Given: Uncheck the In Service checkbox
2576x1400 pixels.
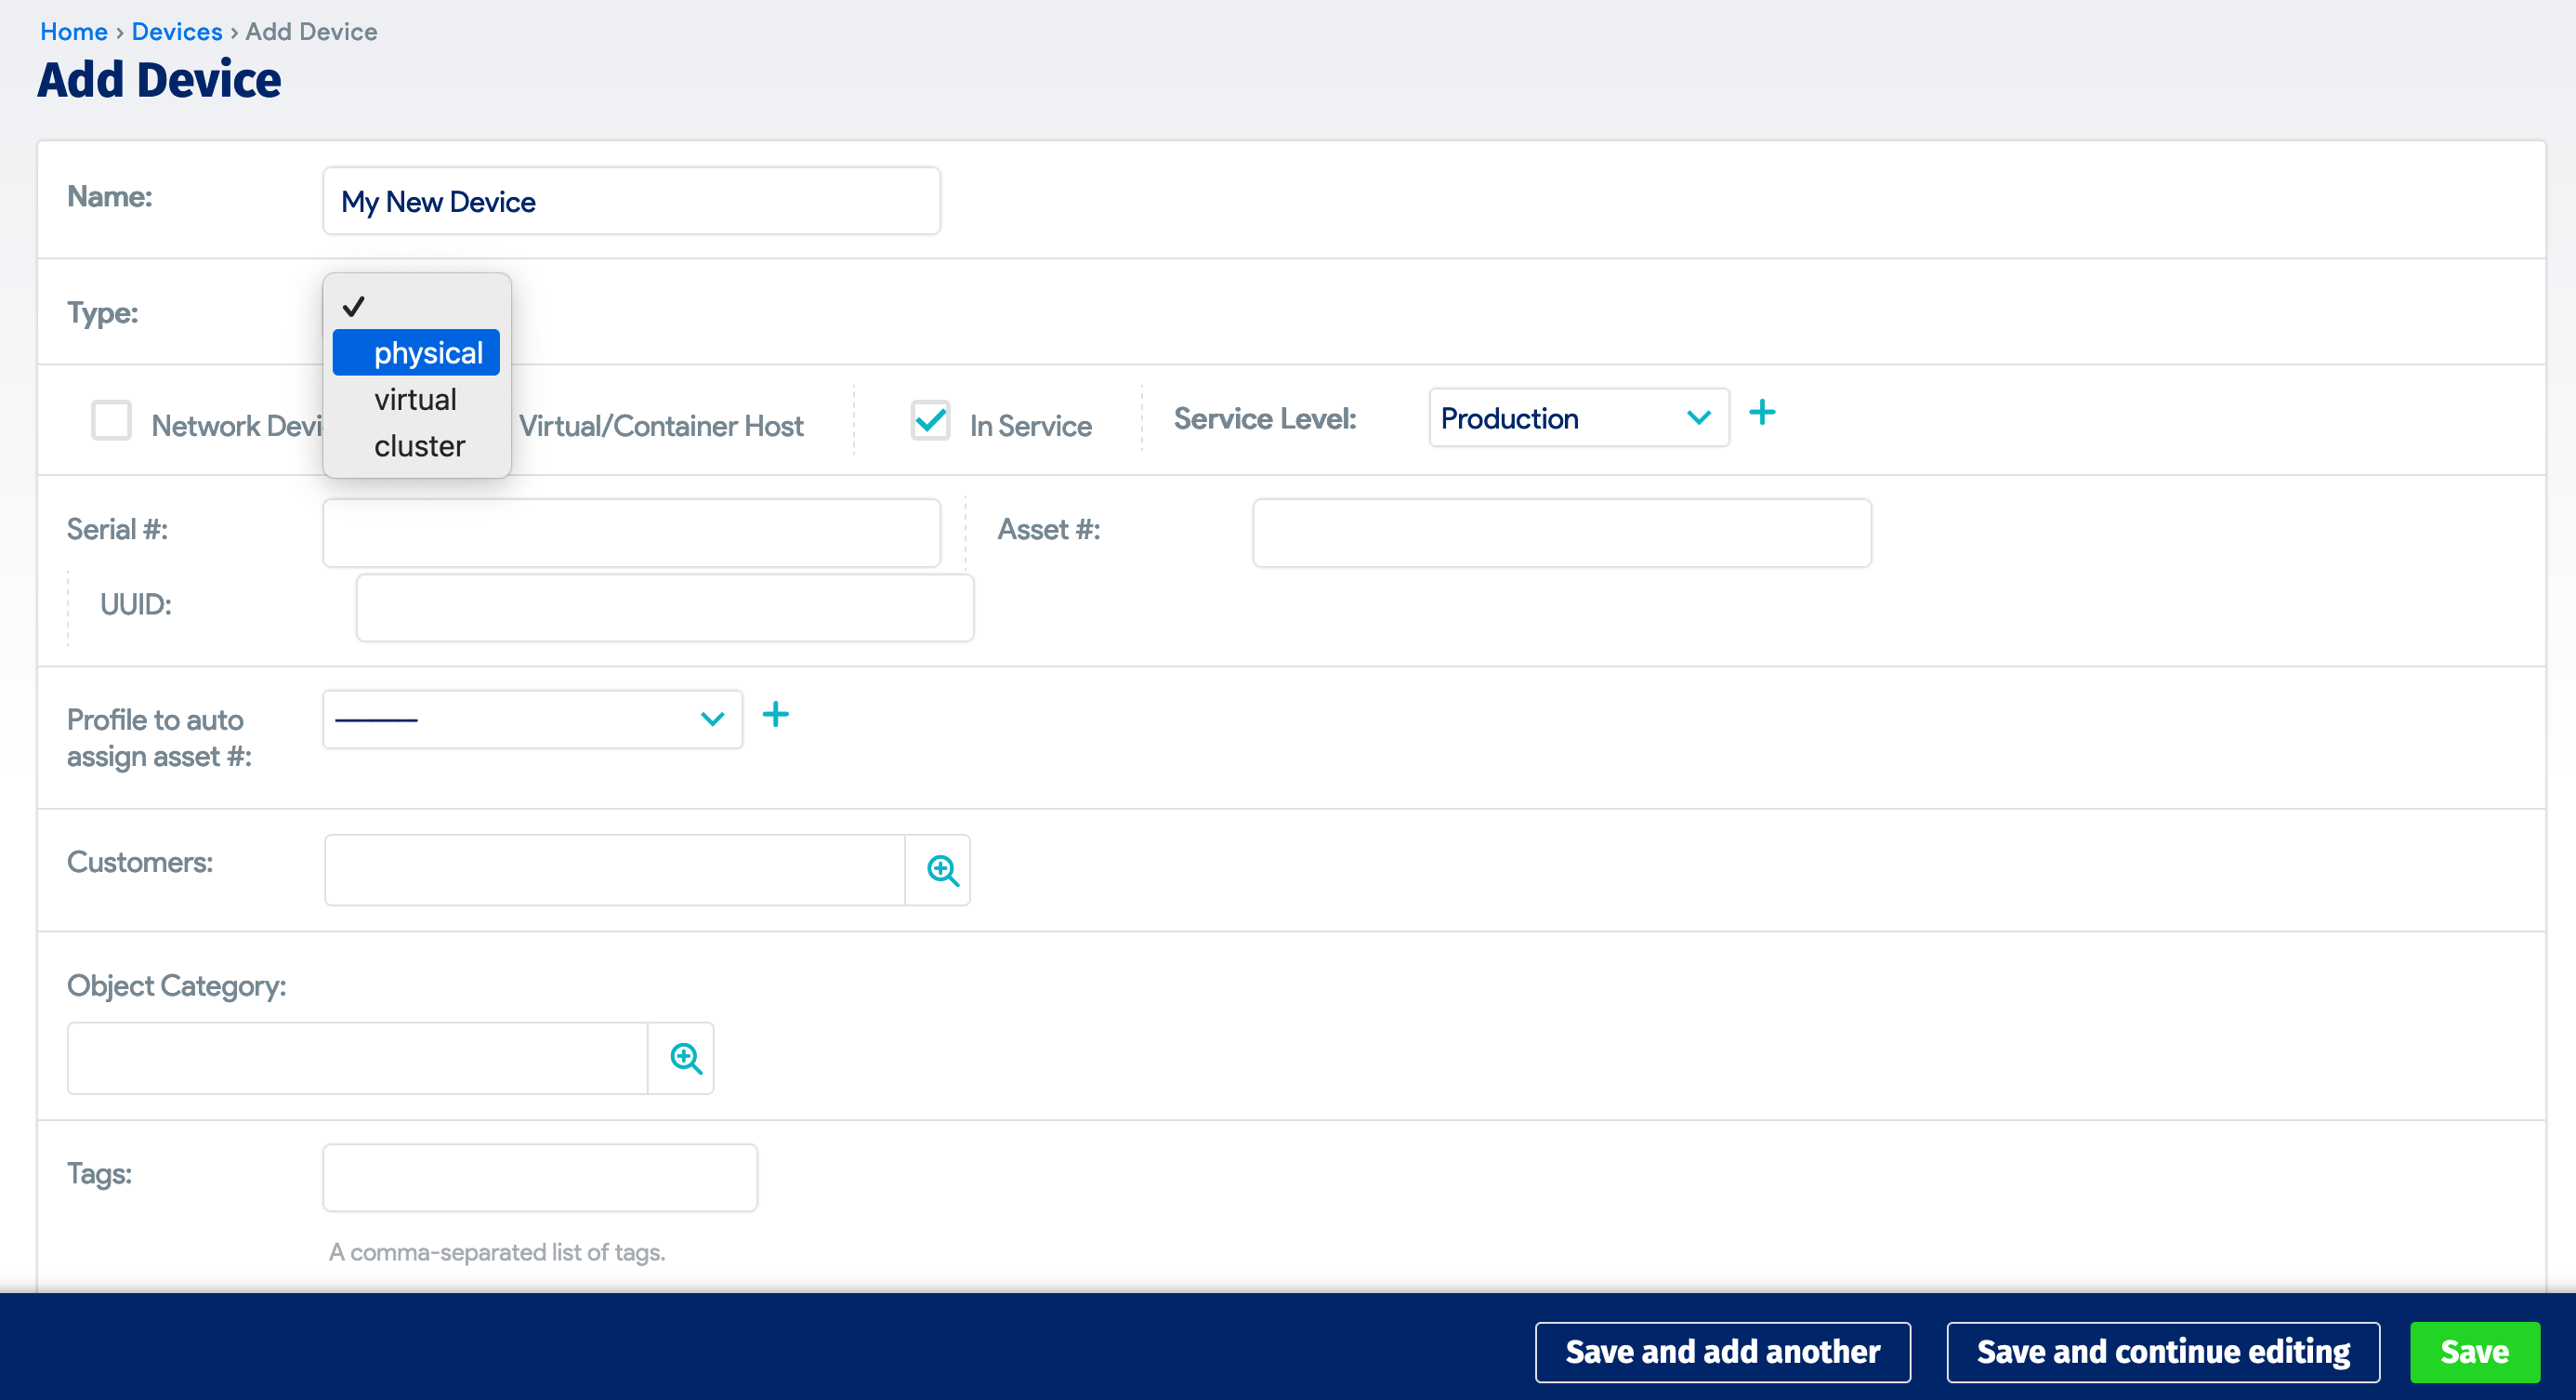Looking at the screenshot, I should [930, 421].
